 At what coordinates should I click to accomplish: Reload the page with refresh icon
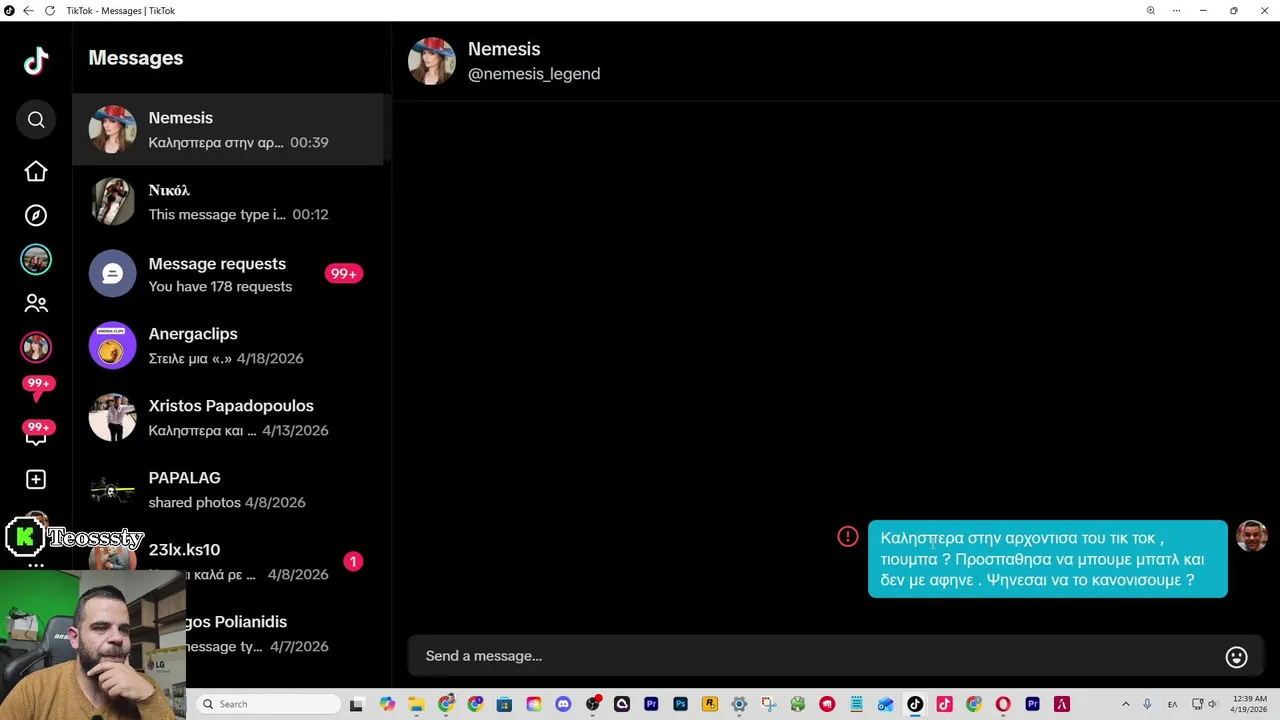click(50, 10)
